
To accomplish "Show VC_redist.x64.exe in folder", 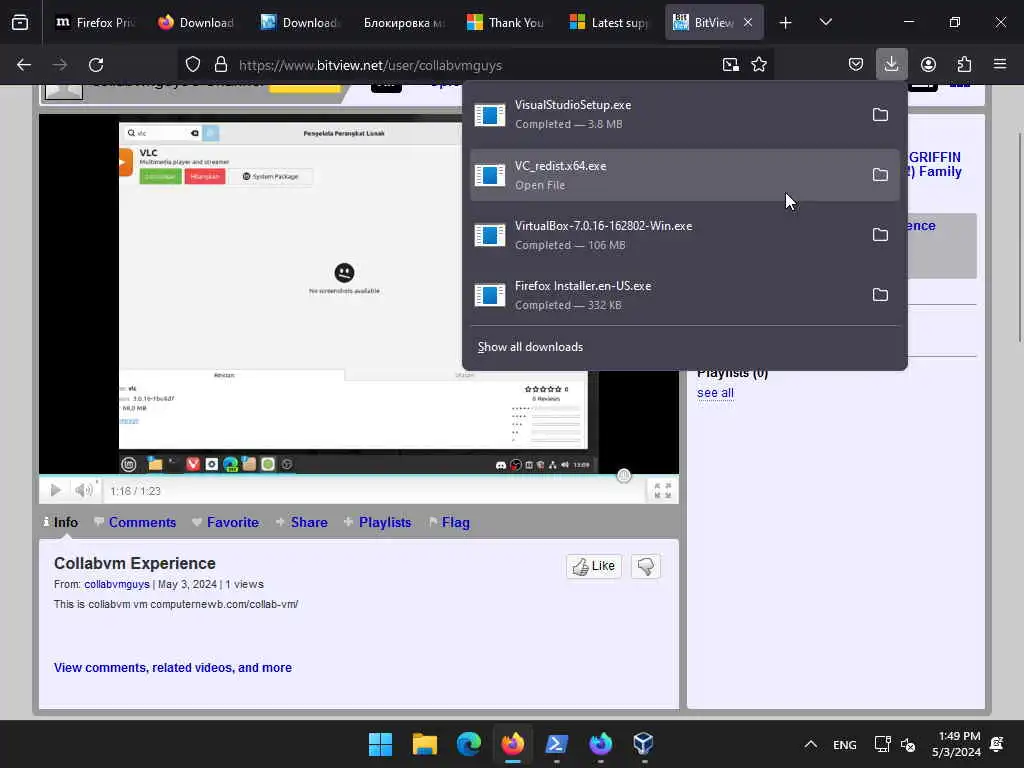I will (880, 175).
